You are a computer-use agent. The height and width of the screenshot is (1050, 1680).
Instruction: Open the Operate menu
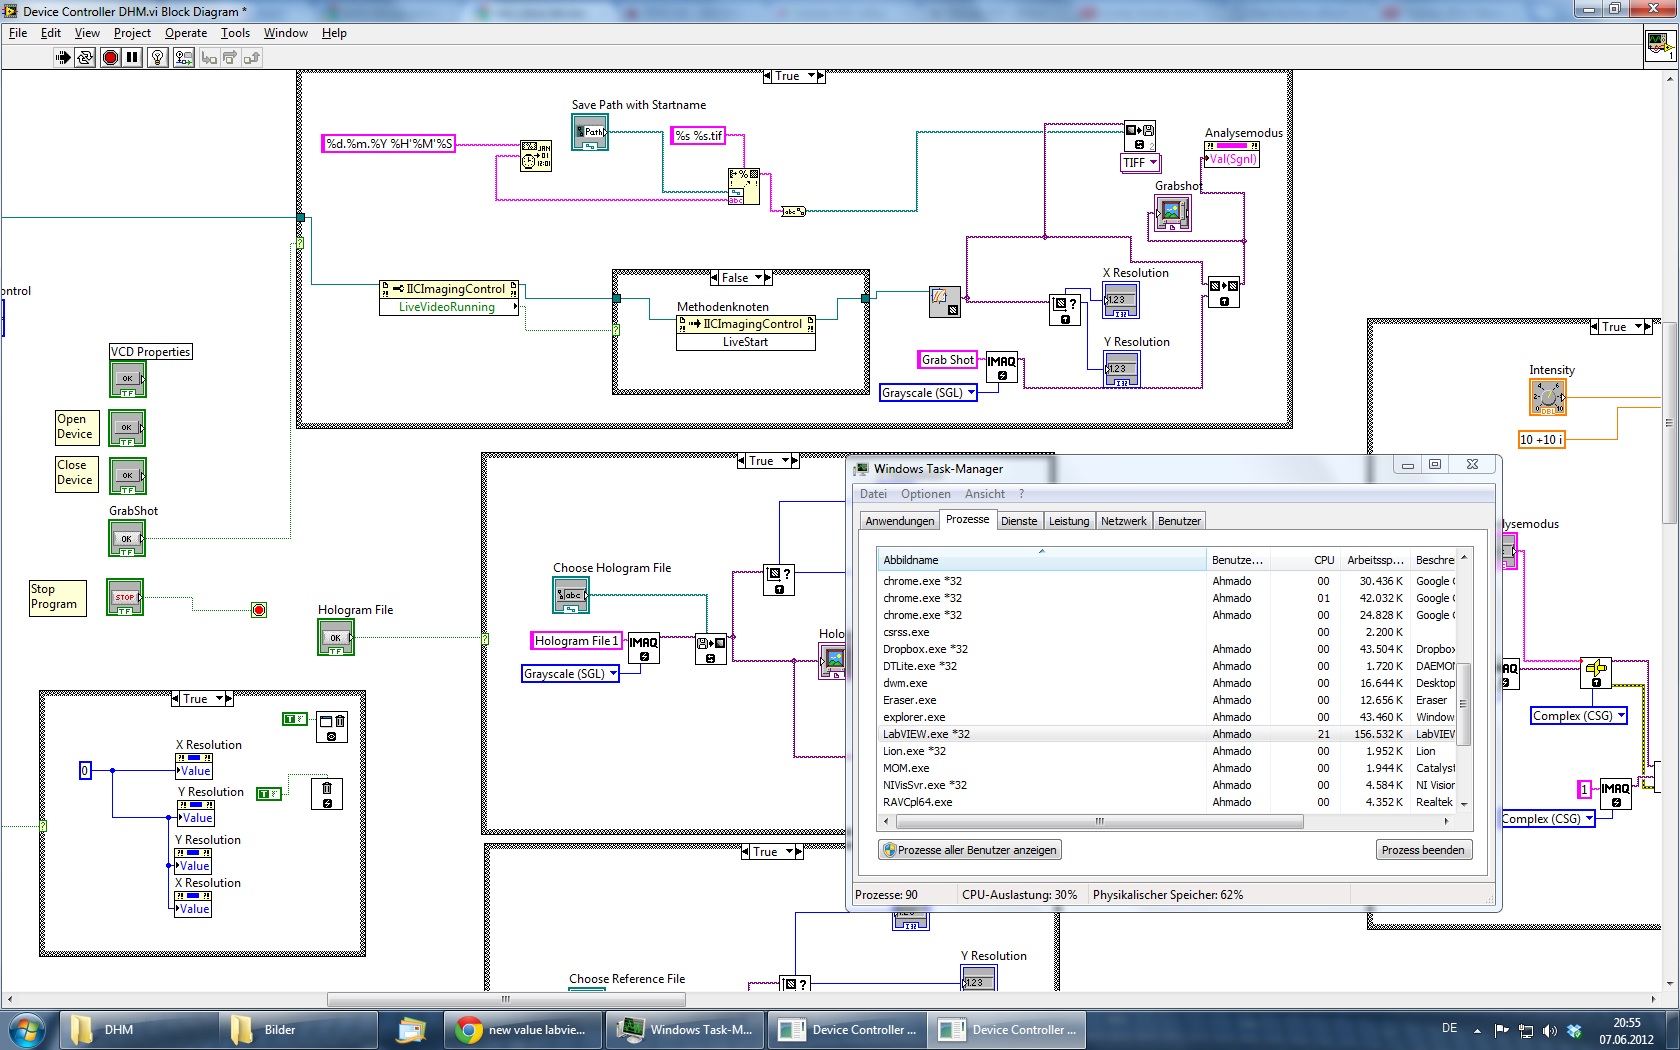click(185, 33)
